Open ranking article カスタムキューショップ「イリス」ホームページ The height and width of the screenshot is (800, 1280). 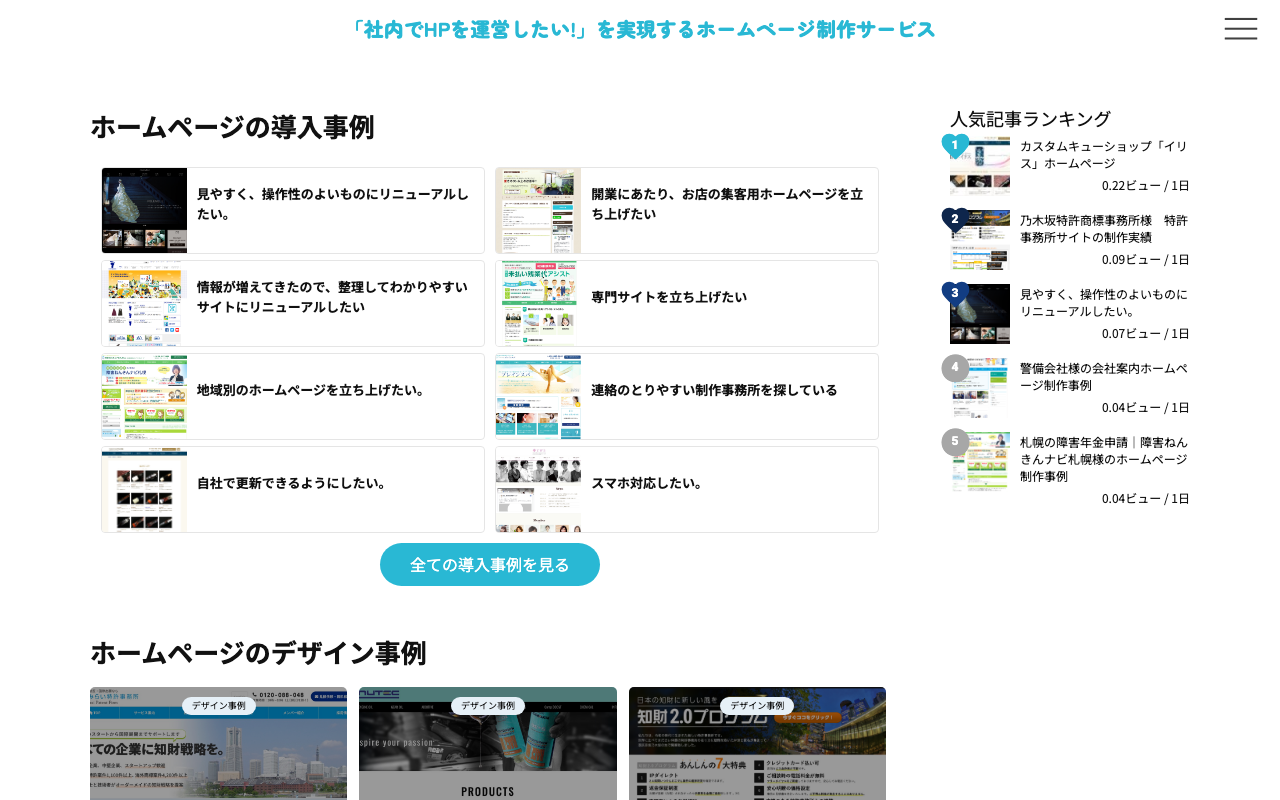point(1104,154)
